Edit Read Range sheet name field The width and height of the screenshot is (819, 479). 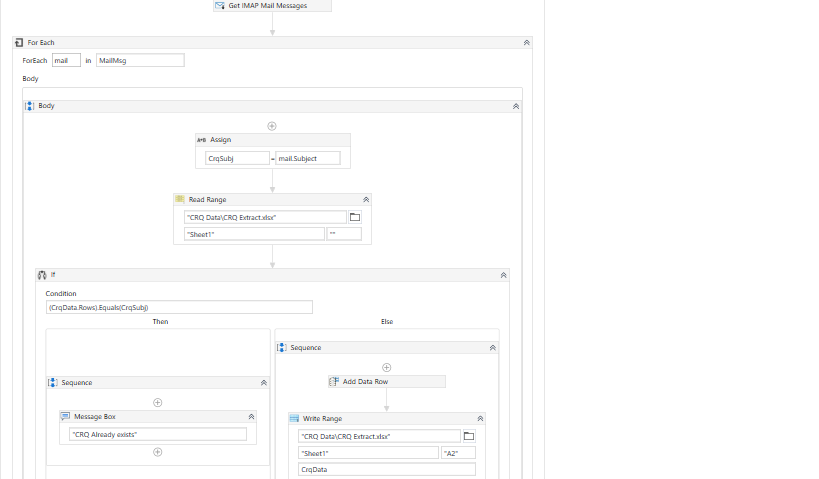[x=254, y=234]
